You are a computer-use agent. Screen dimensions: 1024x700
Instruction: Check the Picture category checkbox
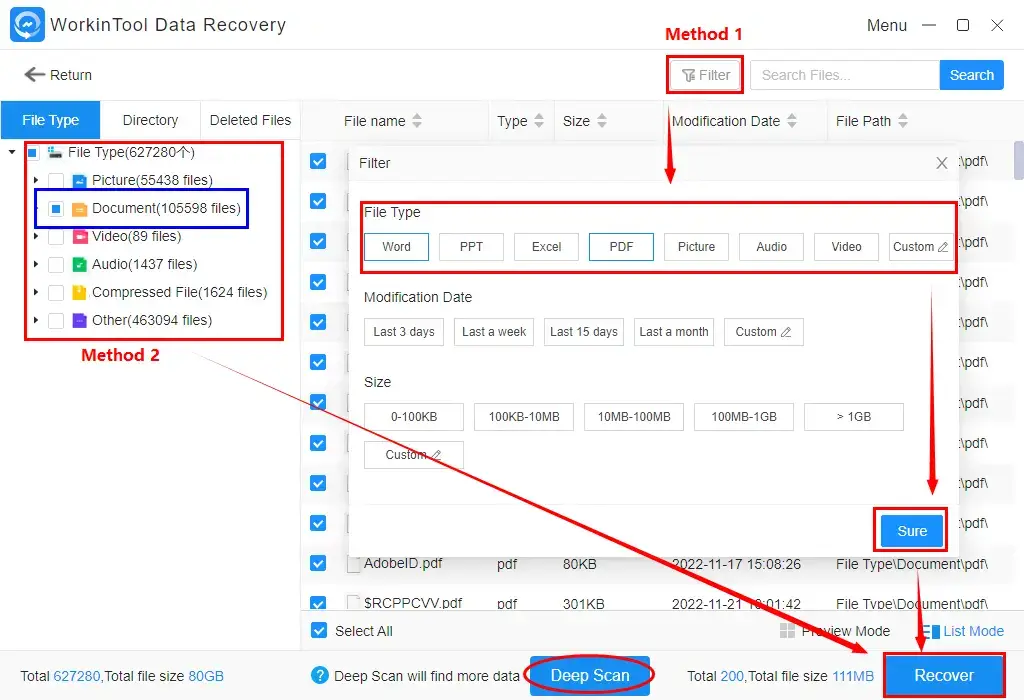(x=56, y=181)
